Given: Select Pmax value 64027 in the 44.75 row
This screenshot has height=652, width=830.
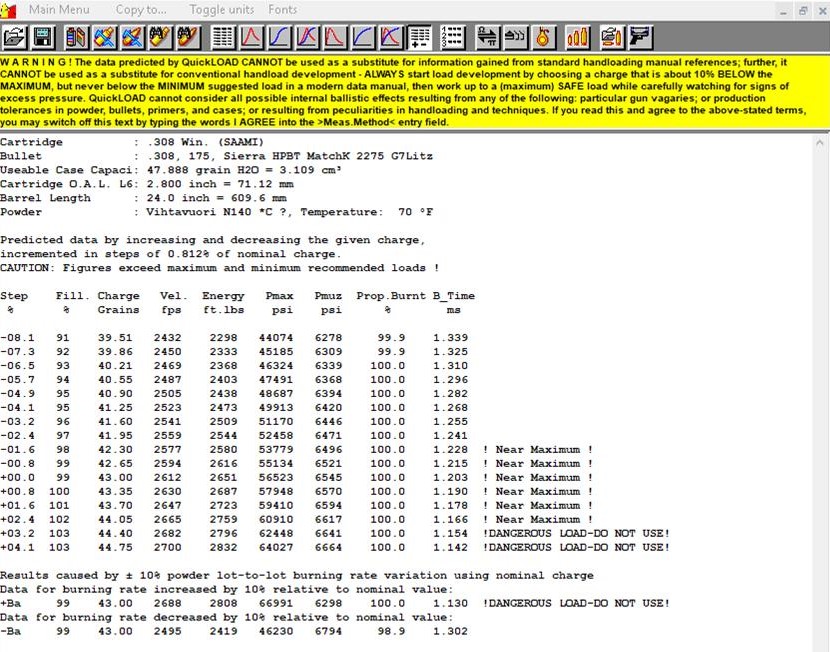Looking at the screenshot, I should (276, 547).
